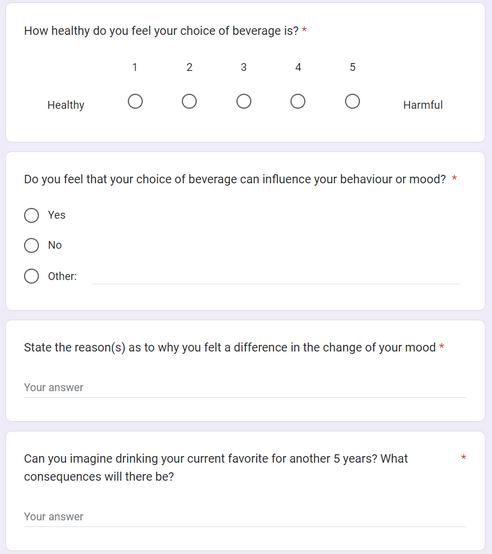The height and width of the screenshot is (554, 492).
Task: Select rating 2 for beverage healthiness
Action: (x=189, y=101)
